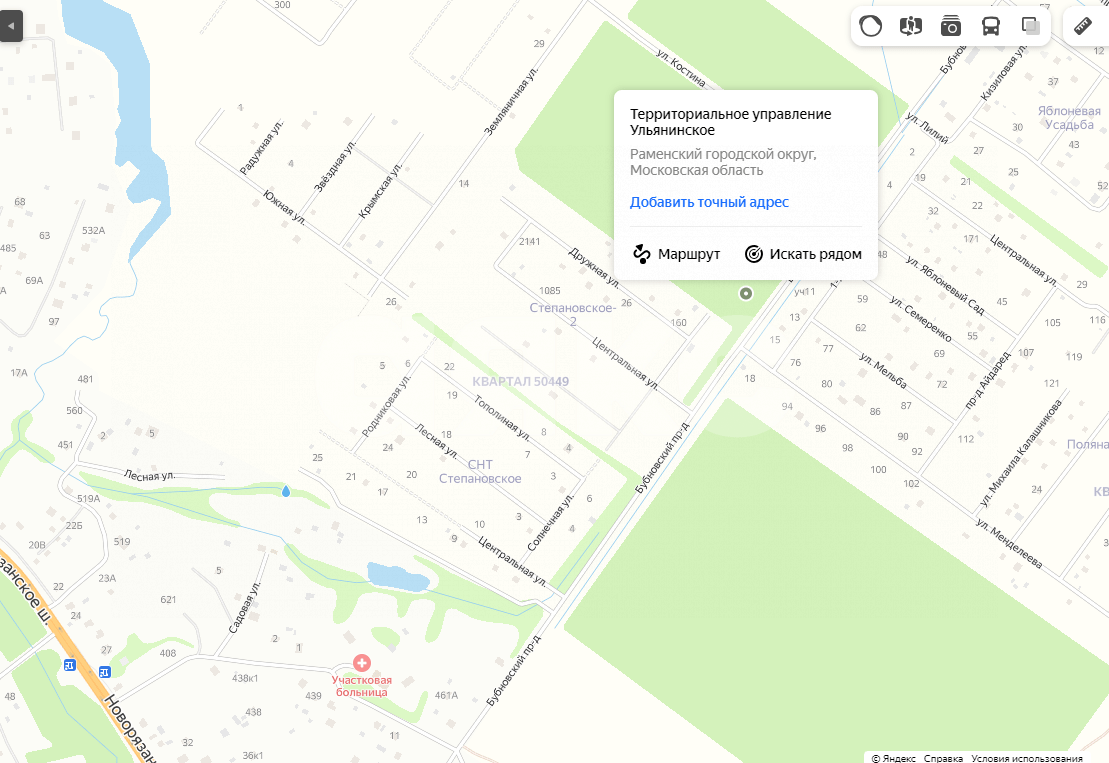Toggle the traffic layer icon
Viewport: 1109px width, 763px height.
871,26
